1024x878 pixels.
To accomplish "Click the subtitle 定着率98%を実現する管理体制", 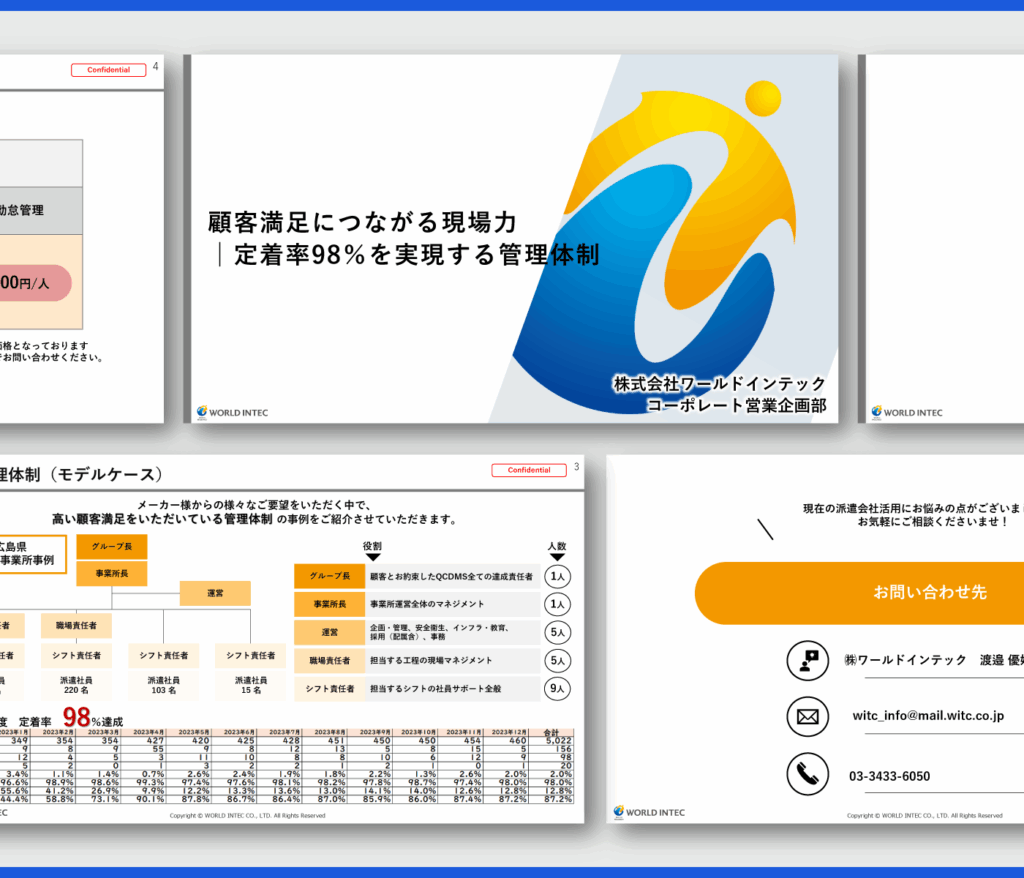I will point(417,255).
